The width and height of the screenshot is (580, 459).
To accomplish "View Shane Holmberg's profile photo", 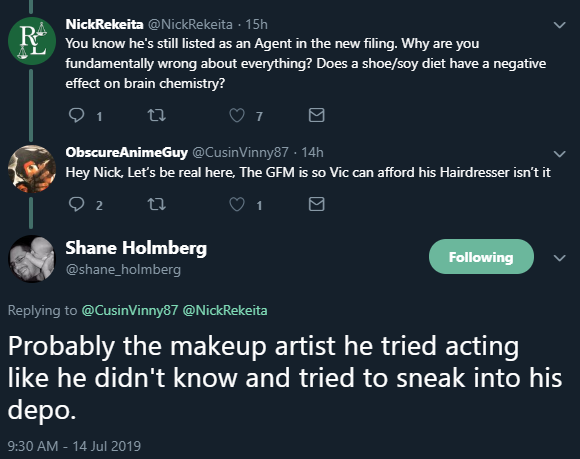I will (32, 259).
